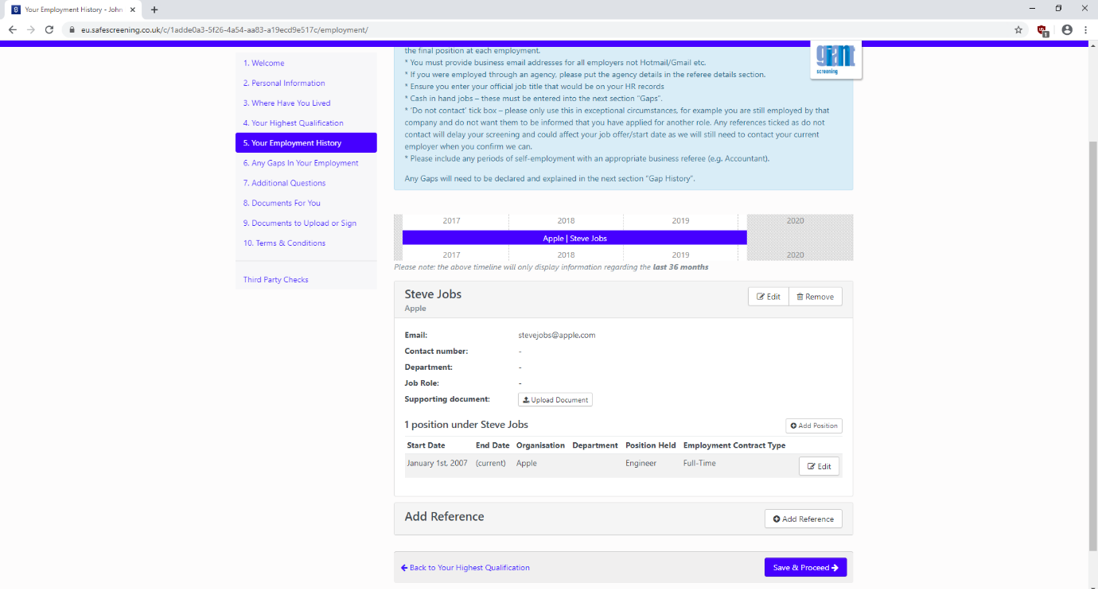Click the (current) end date cell
This screenshot has width=1098, height=589.
[x=490, y=463]
